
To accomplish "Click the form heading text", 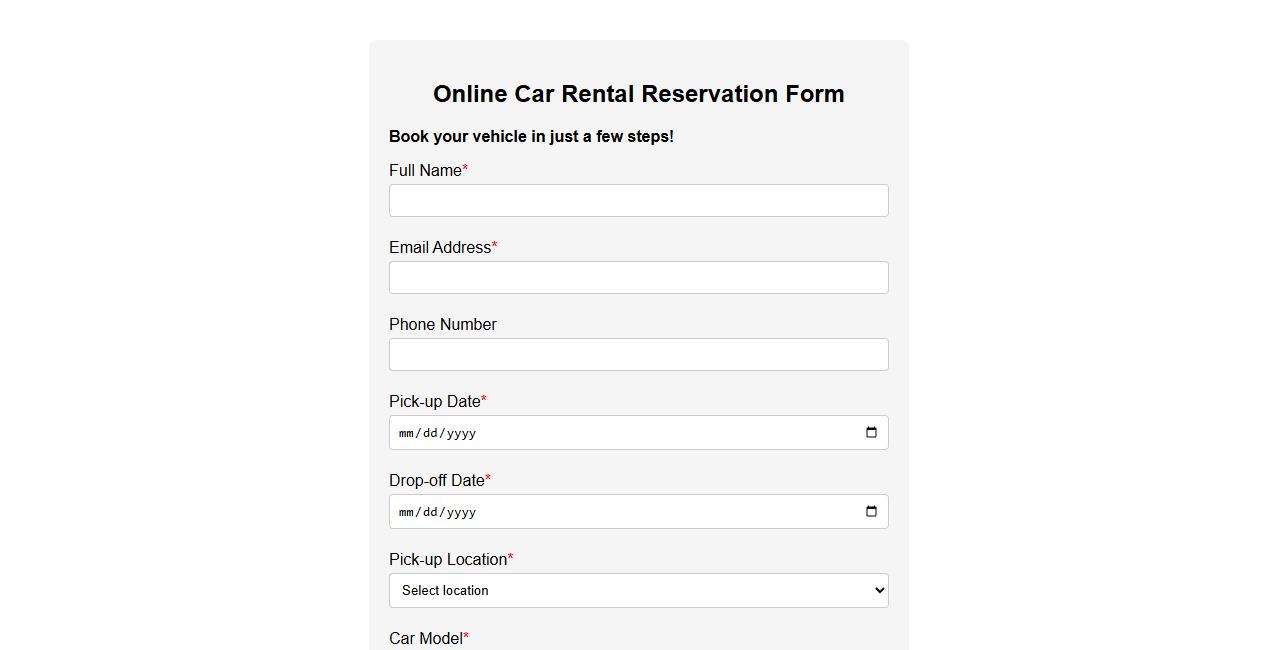I will coord(639,93).
